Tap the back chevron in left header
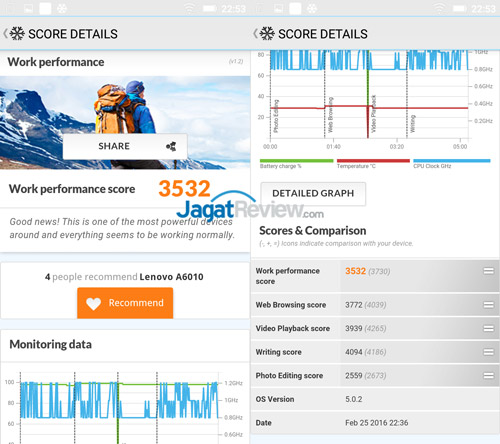This screenshot has width=500, height=444. tap(5, 34)
